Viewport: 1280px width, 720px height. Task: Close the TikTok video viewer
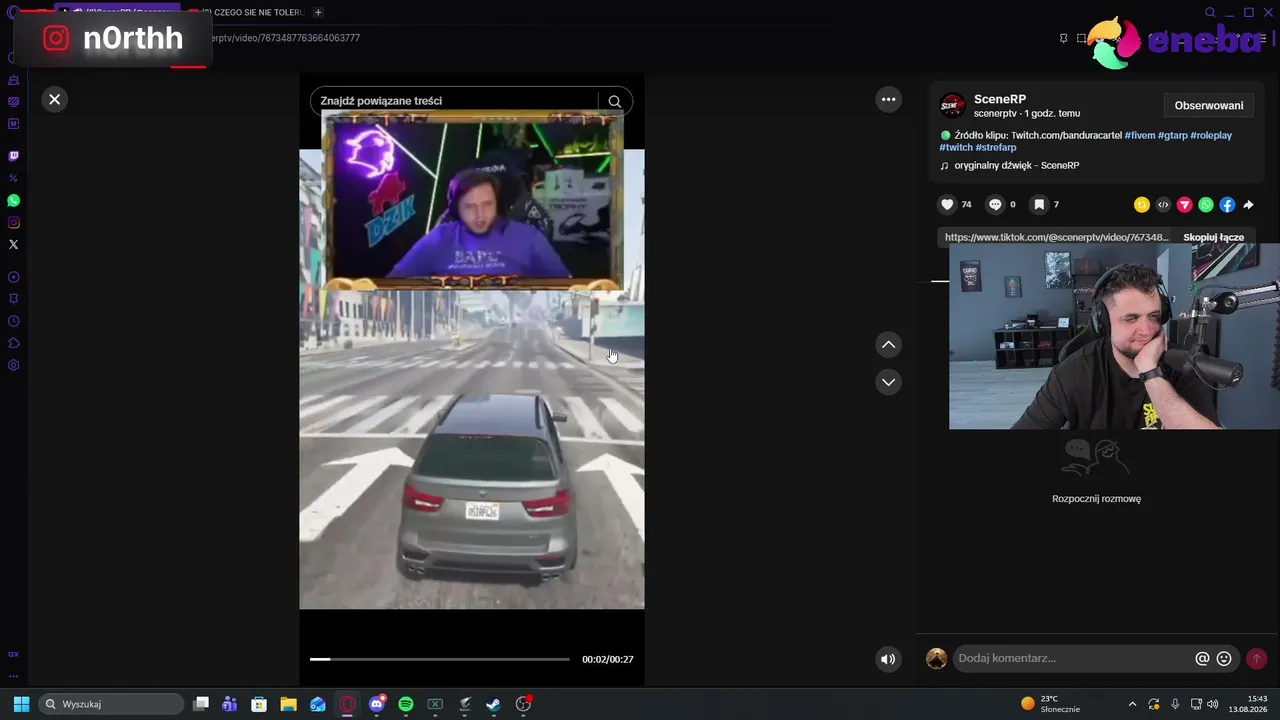55,99
